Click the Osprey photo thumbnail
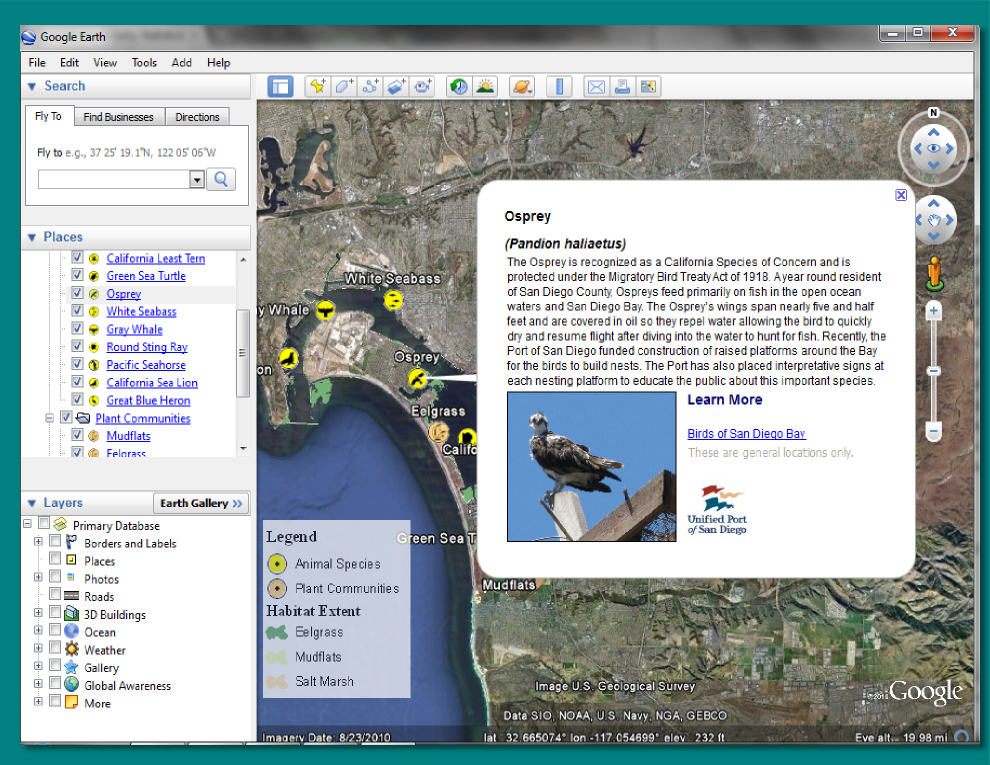This screenshot has height=765, width=990. click(x=592, y=466)
